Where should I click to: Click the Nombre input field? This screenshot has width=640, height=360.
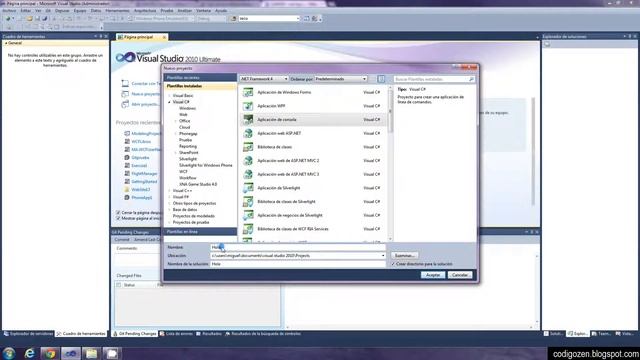tap(298, 247)
